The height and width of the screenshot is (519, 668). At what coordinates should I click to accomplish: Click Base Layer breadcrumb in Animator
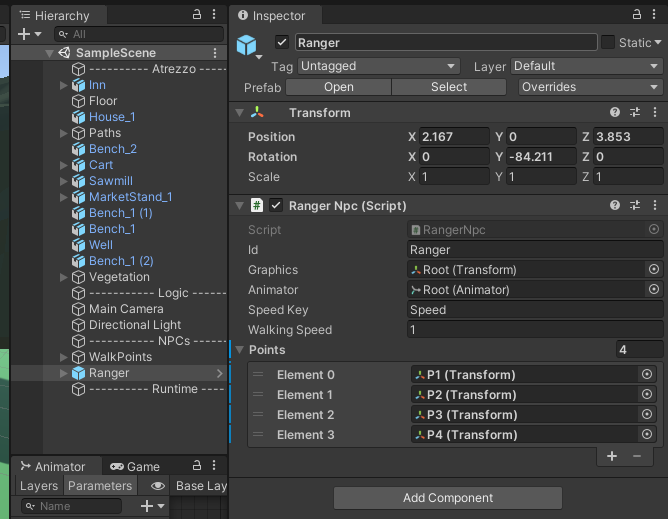pos(202,486)
